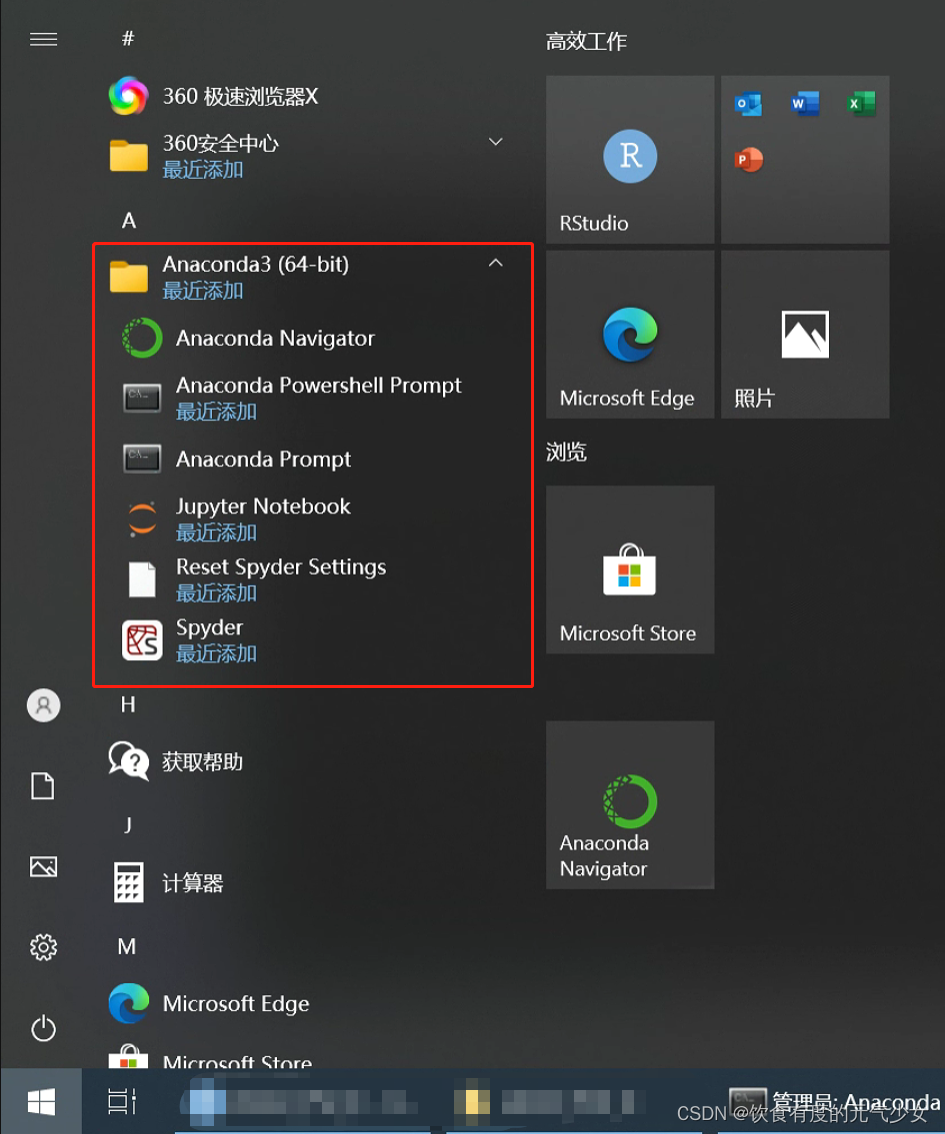Click Reset Spyder Settings file icon
Viewport: 945px width, 1134px height.
pos(142,579)
